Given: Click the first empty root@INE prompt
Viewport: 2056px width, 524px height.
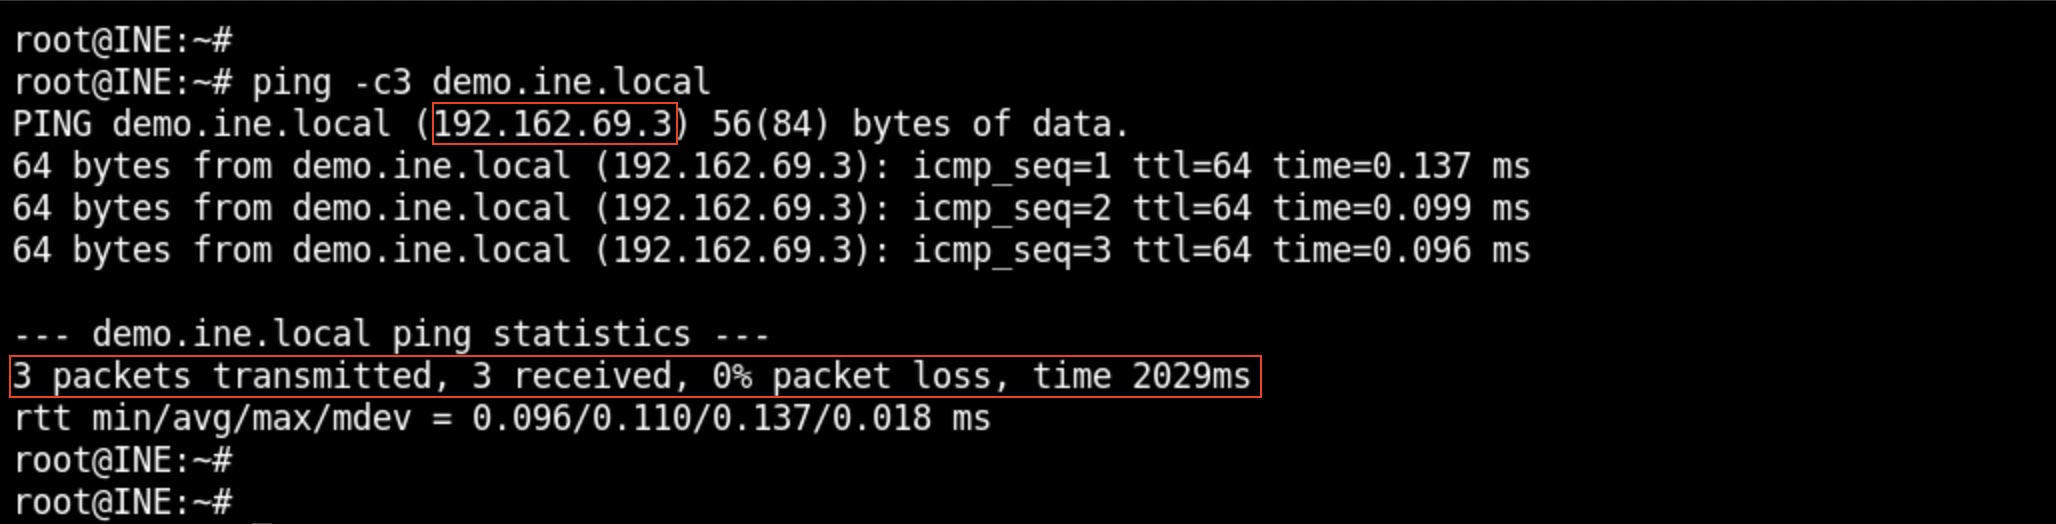Looking at the screenshot, I should [123, 40].
